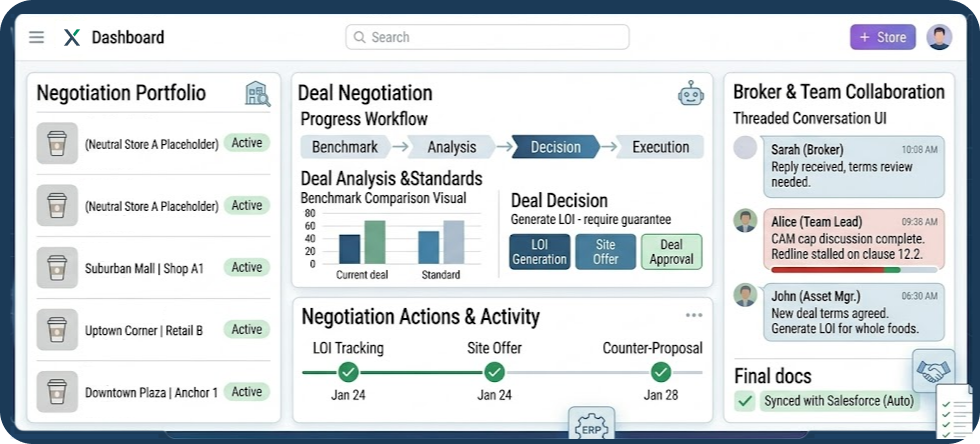Toggle the Synced with Salesforce checkbox
980x444 pixels.
coord(745,401)
